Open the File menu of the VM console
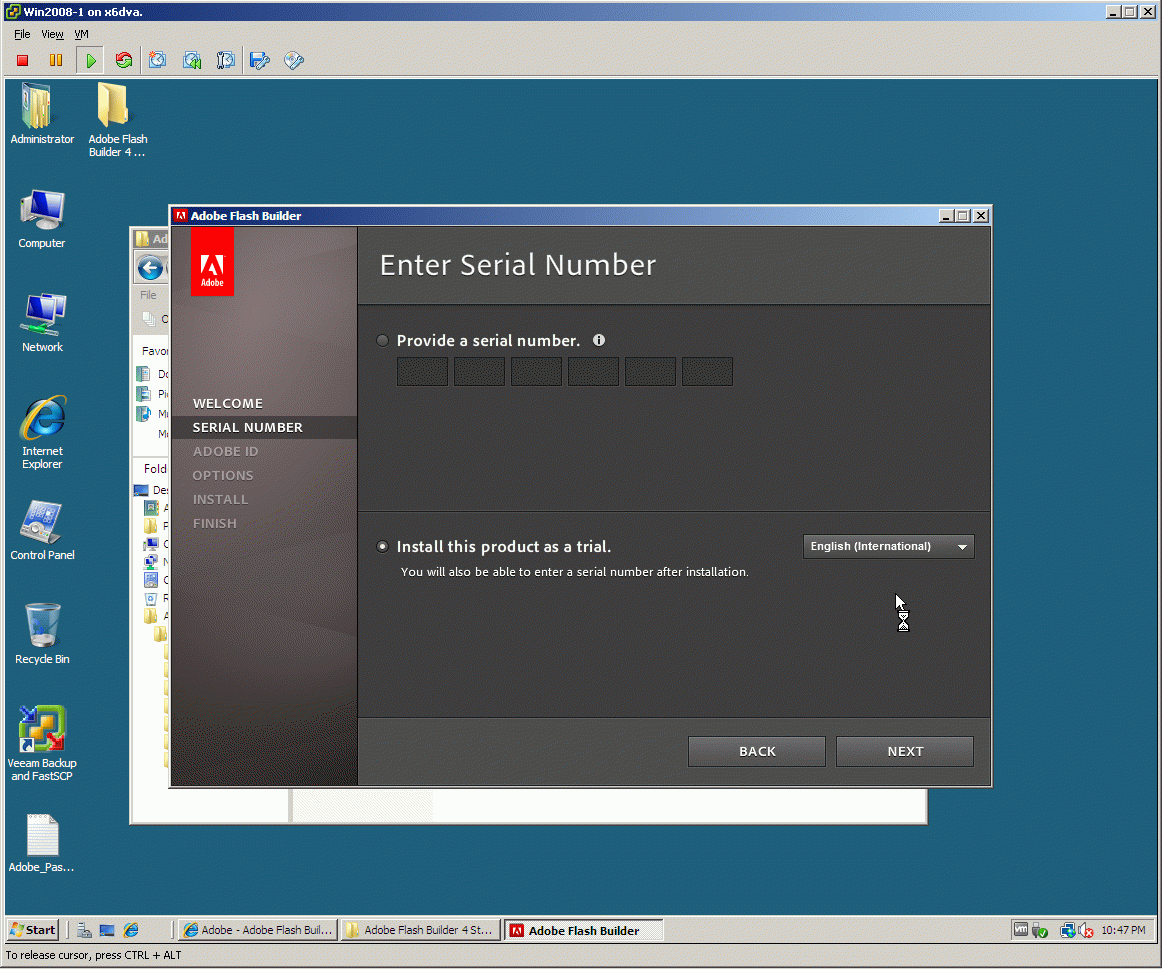This screenshot has height=969, width=1162. (x=22, y=34)
